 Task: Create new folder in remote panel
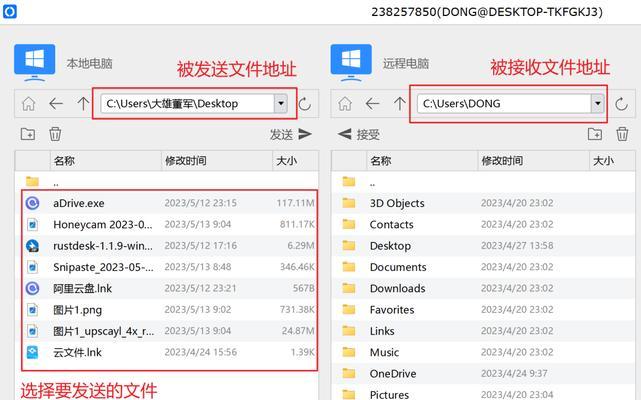click(595, 134)
